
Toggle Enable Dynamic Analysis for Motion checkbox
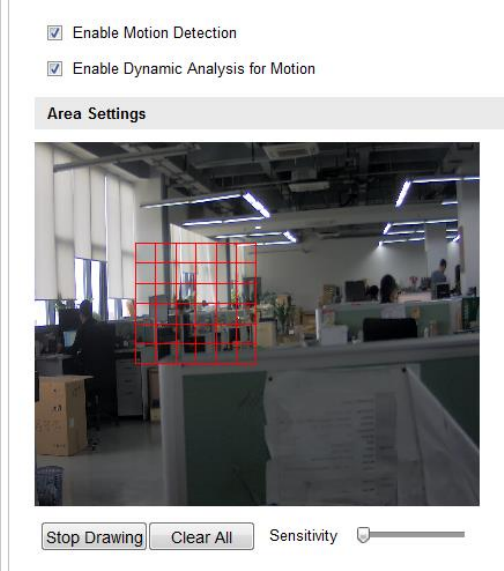tap(55, 68)
